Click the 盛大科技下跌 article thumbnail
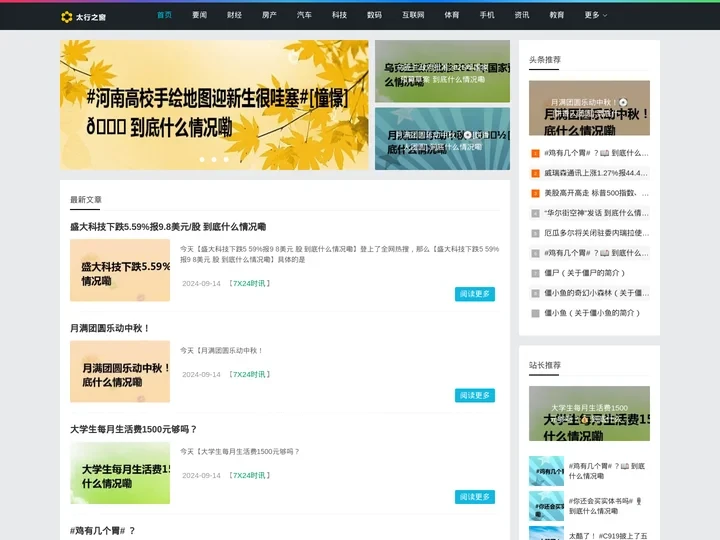The image size is (720, 540). [x=120, y=270]
